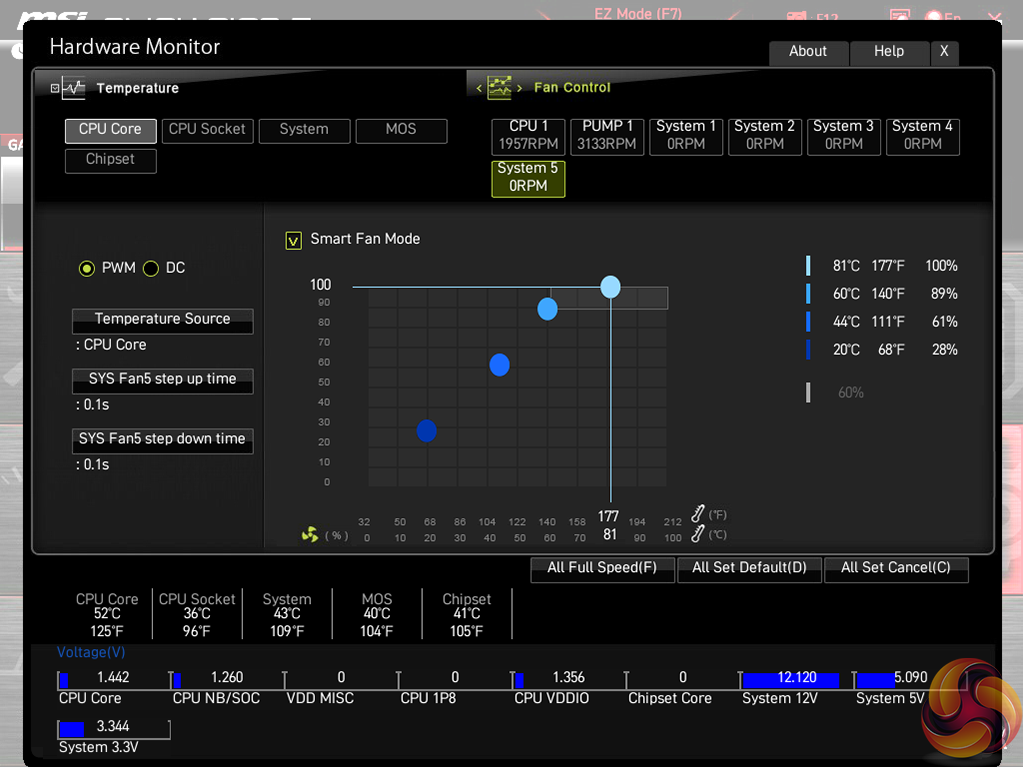The image size is (1023, 767).
Task: Click the Celsius thermometer icon
Action: click(x=698, y=535)
